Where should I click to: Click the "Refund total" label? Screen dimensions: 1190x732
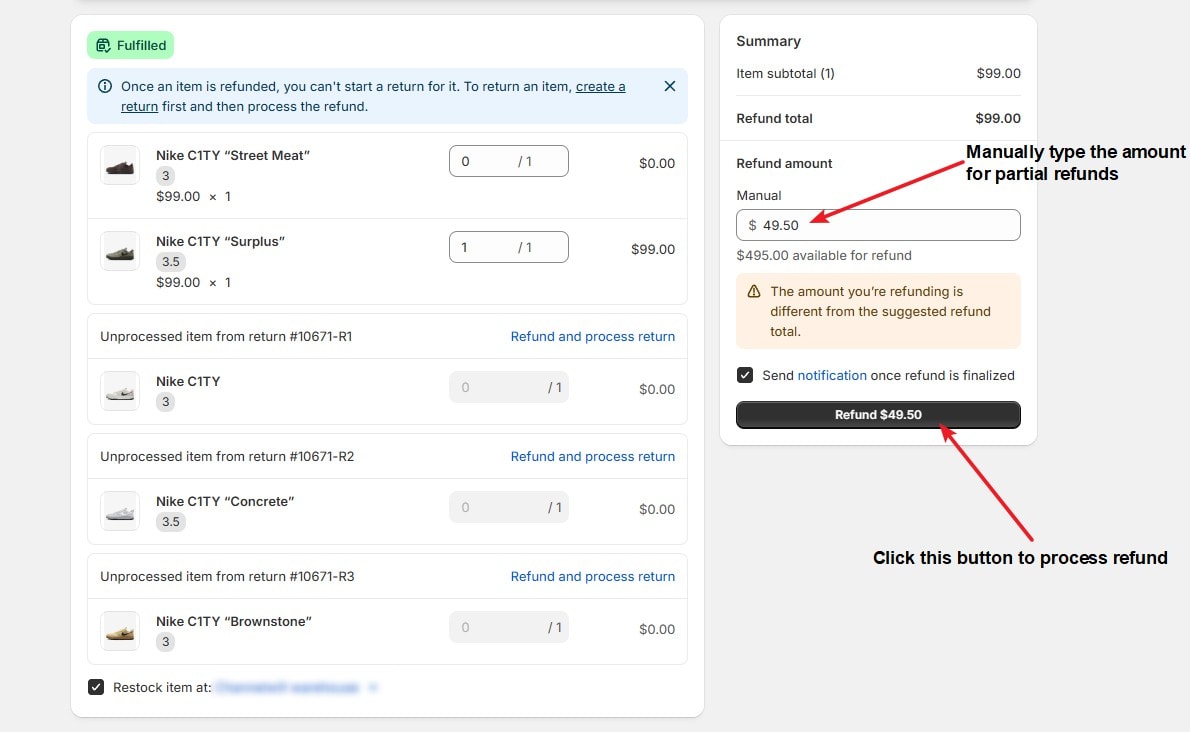click(x=774, y=118)
